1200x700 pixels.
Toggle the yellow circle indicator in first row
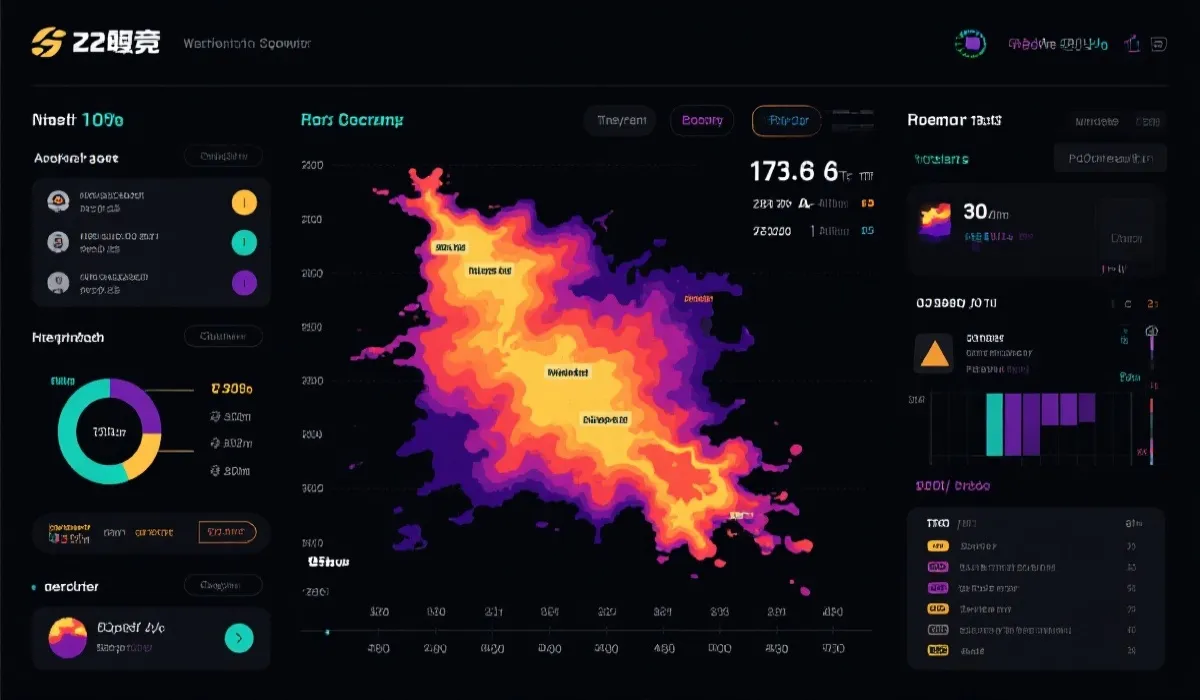tap(244, 202)
